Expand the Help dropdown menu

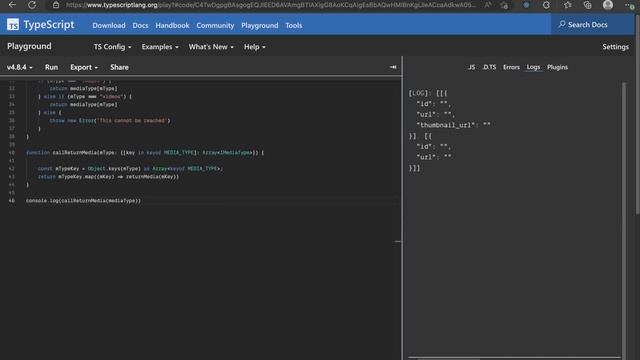[254, 47]
